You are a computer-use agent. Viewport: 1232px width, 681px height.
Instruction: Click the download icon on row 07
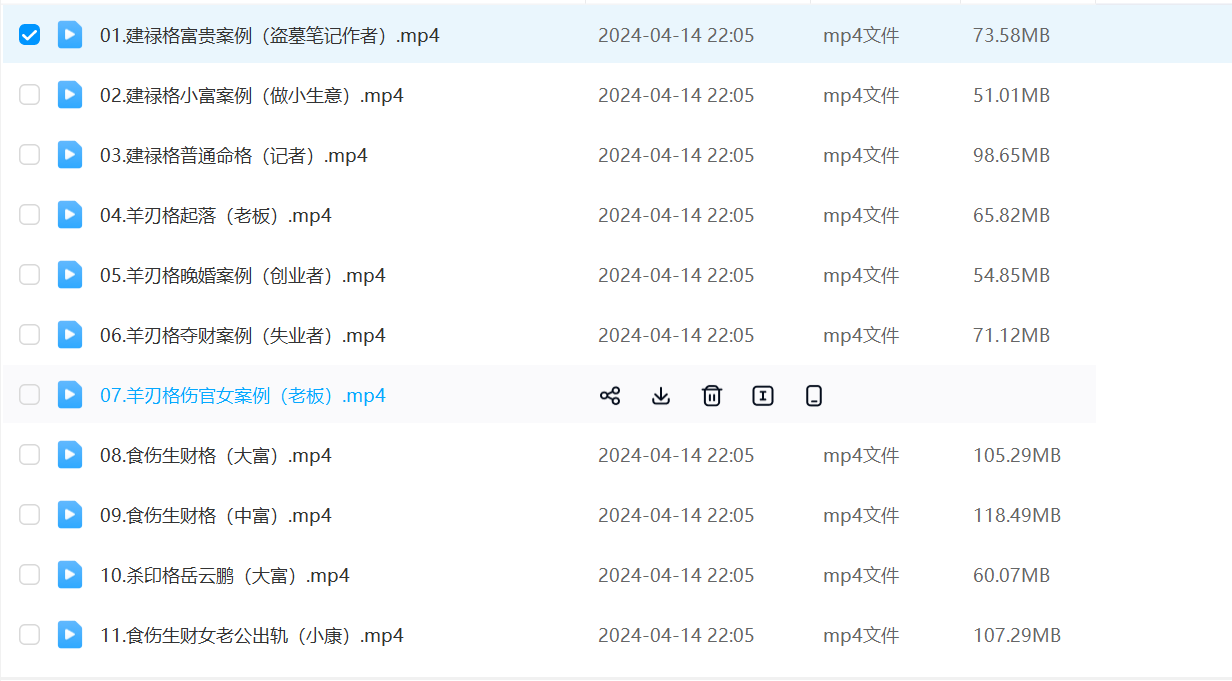point(661,396)
